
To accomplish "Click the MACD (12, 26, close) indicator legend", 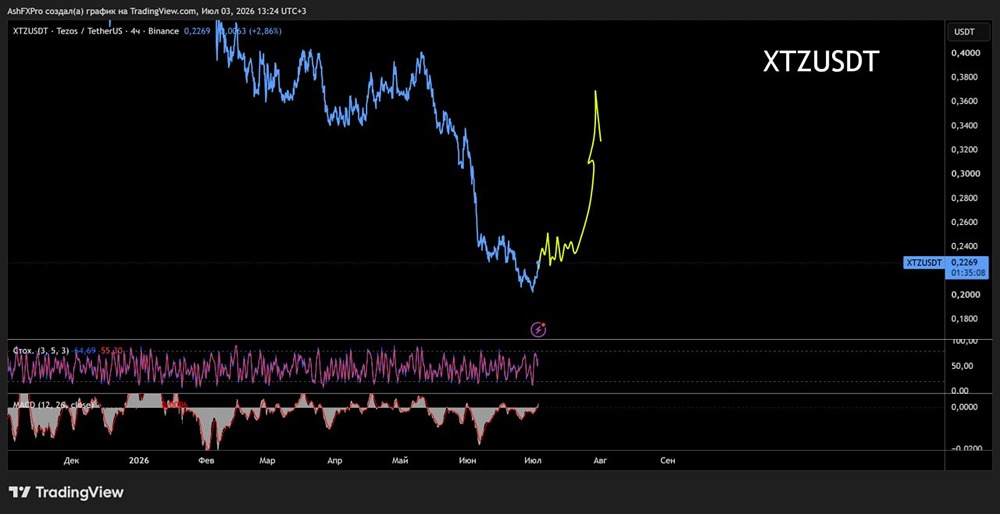I will [x=53, y=405].
